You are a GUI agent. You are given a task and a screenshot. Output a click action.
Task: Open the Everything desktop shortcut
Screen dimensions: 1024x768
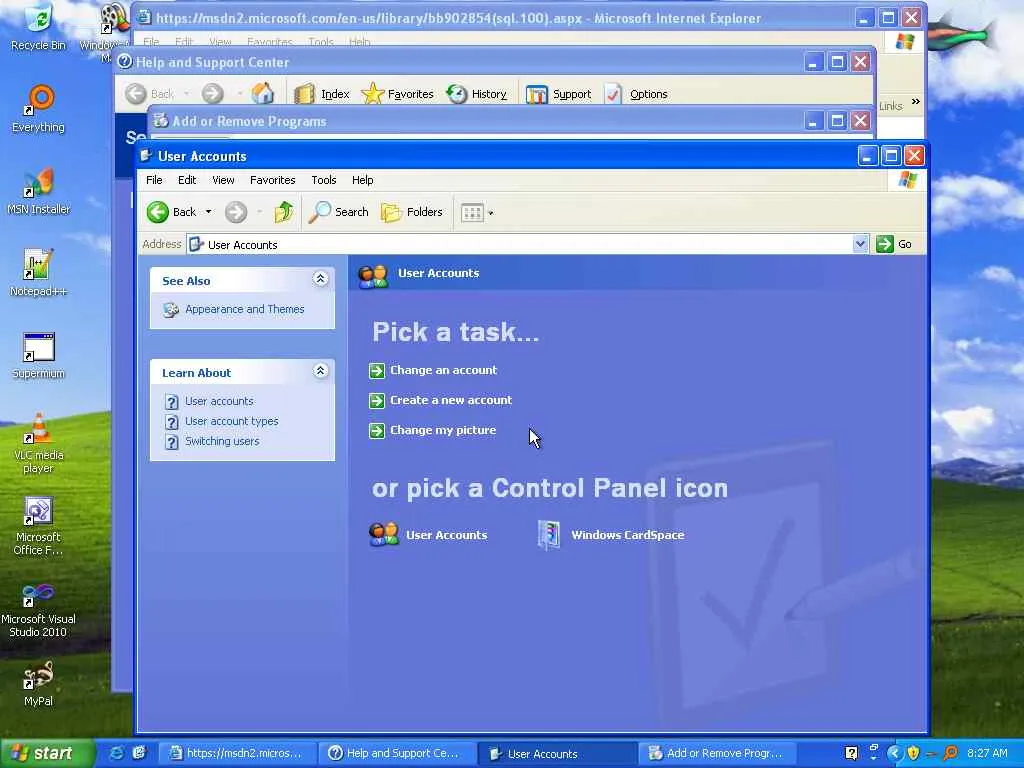(39, 109)
